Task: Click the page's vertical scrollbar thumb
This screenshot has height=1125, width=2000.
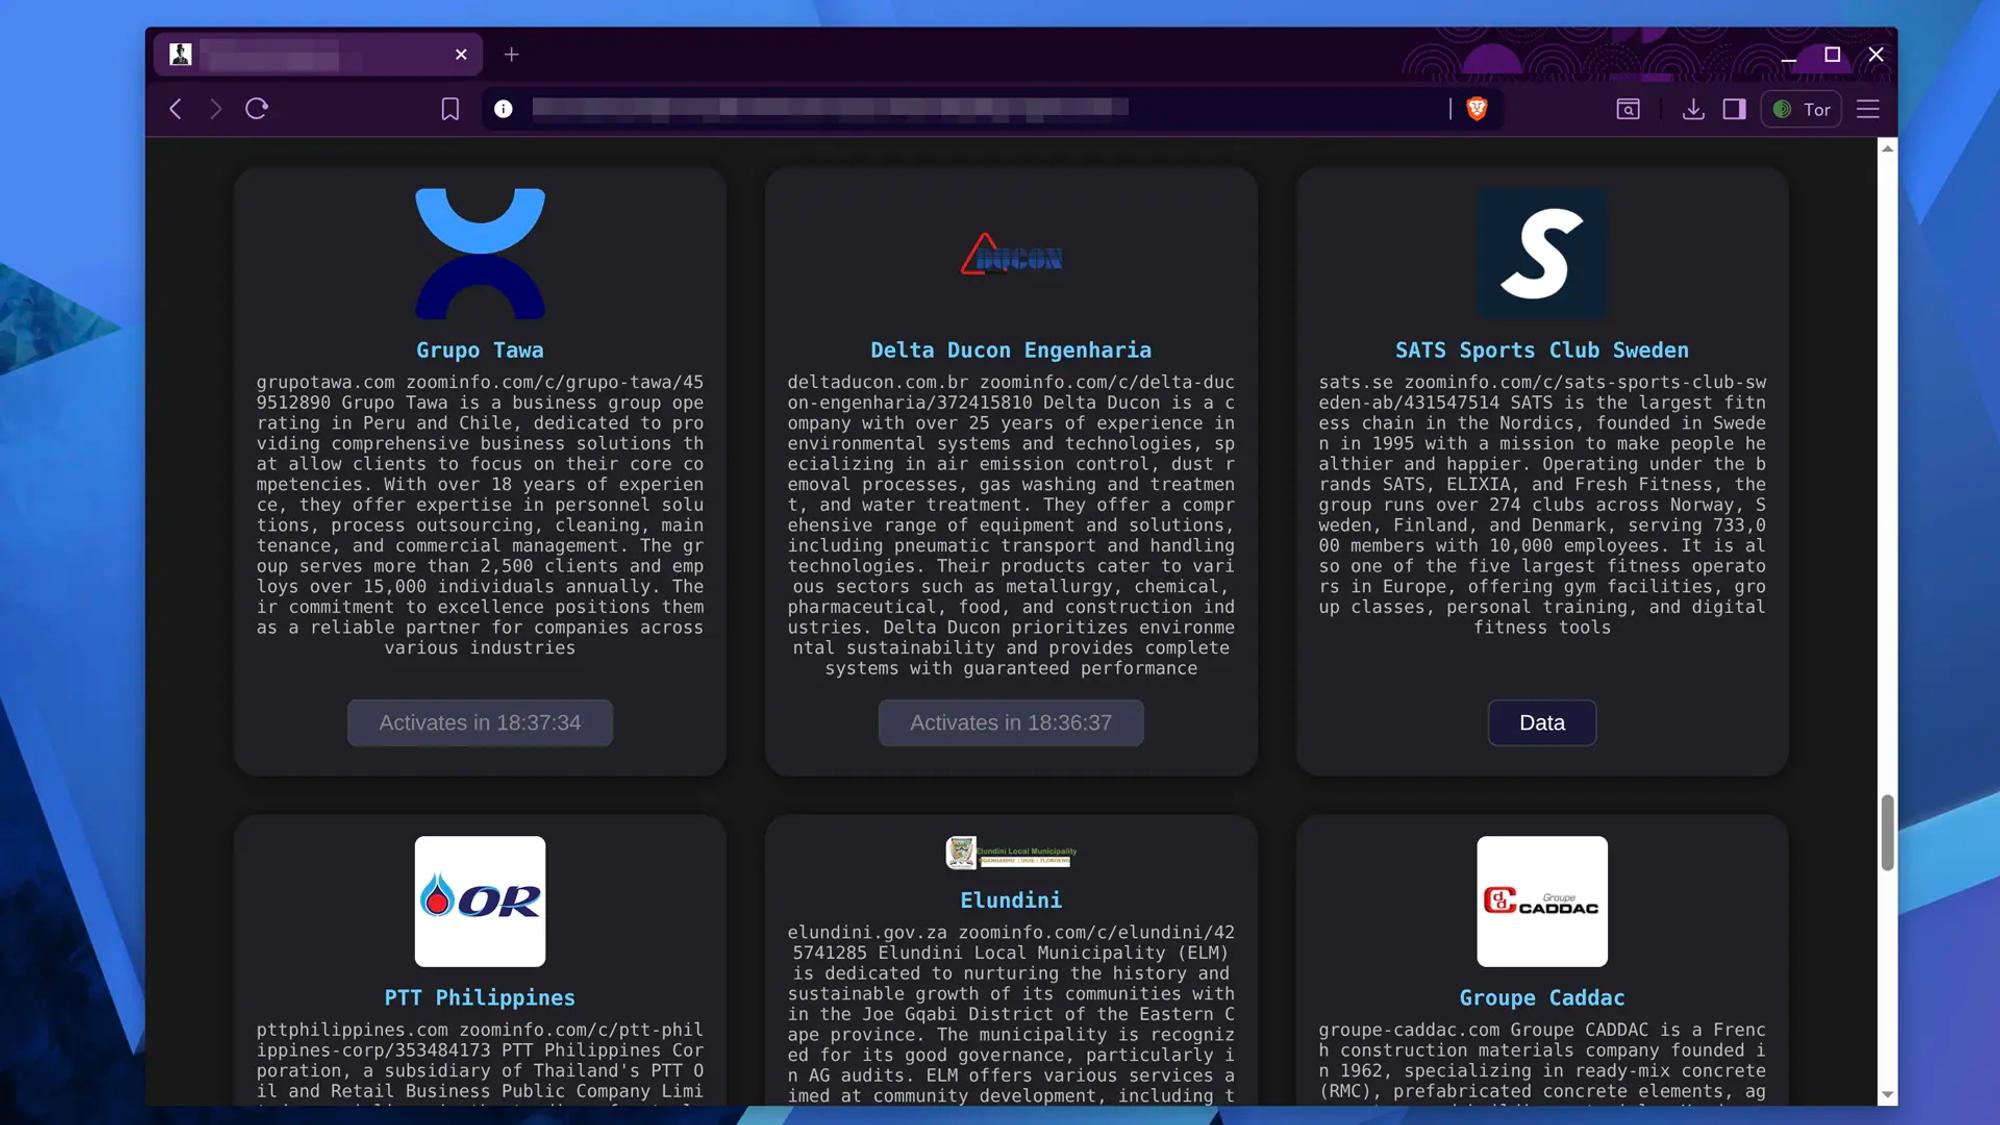Action: tap(1887, 832)
